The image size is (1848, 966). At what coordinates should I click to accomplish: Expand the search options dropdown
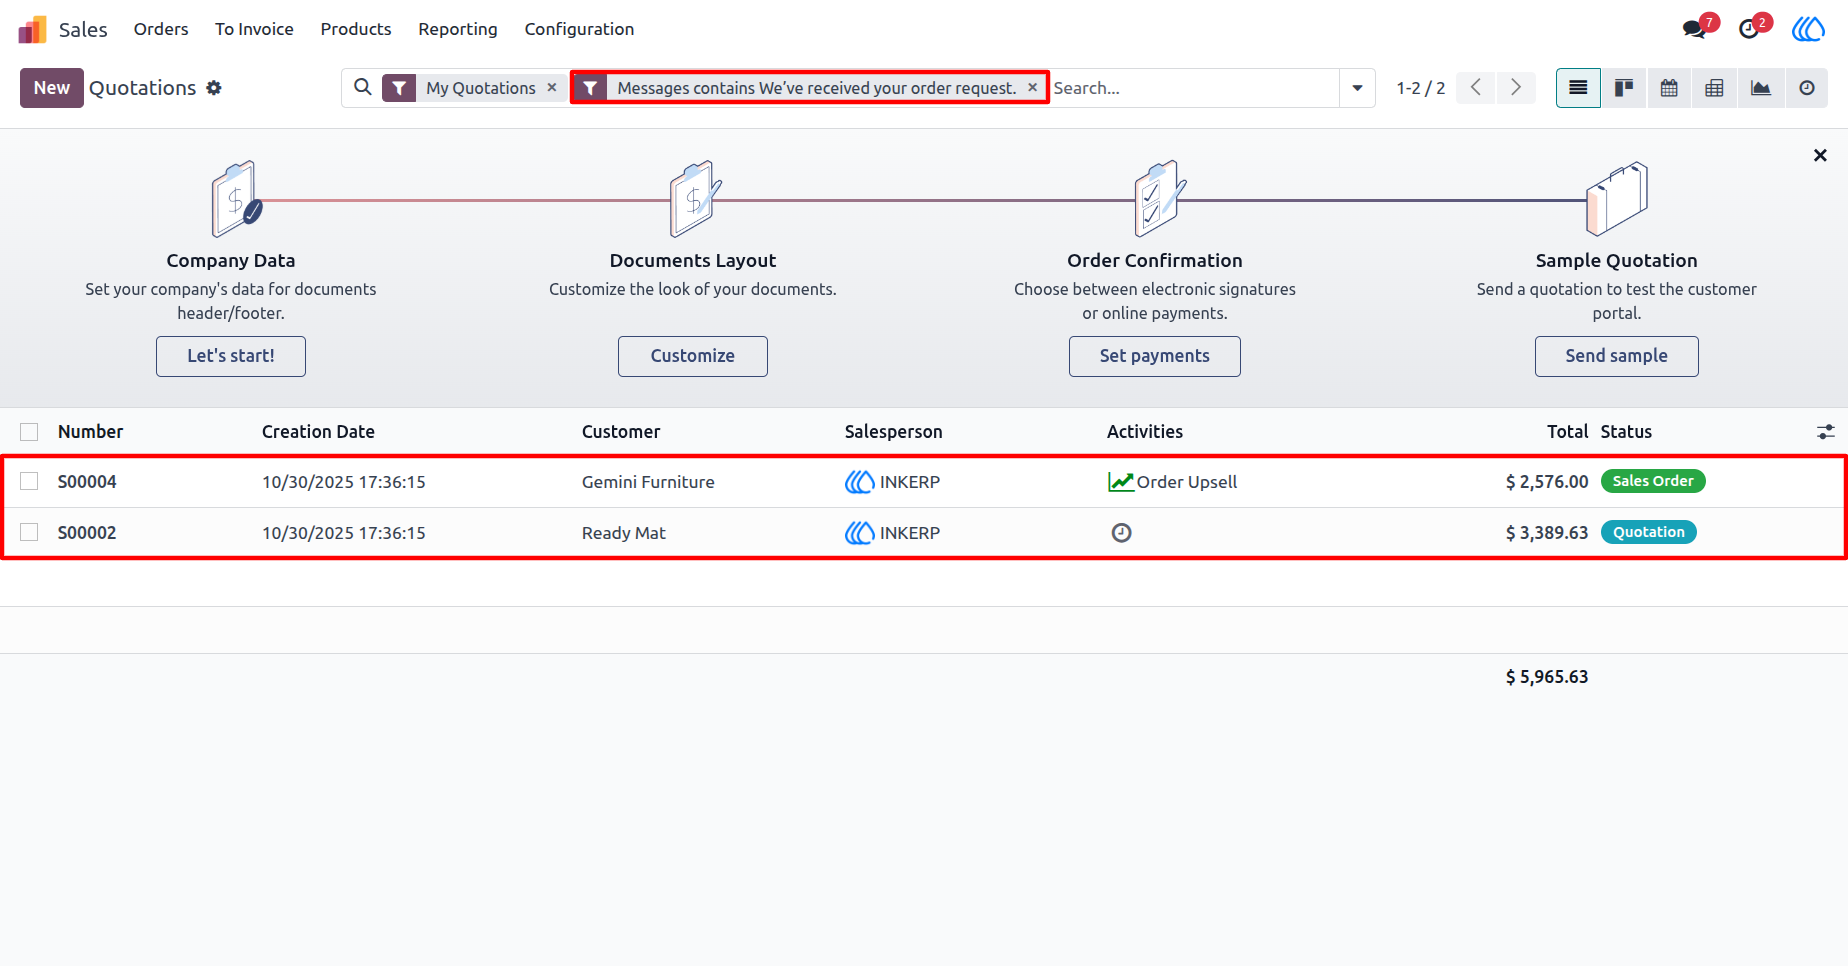[1357, 88]
